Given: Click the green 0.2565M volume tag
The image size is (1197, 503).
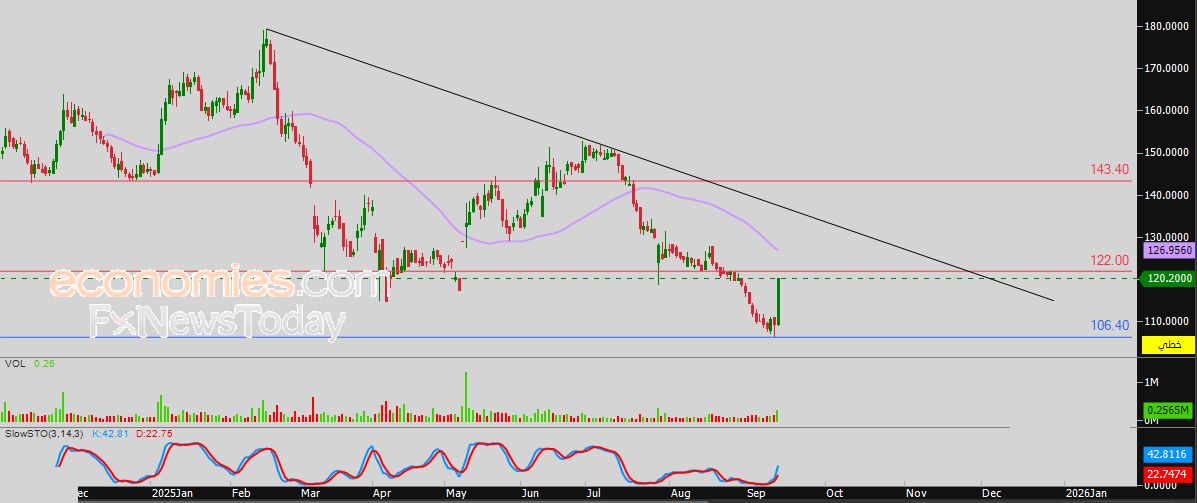Looking at the screenshot, I should pyautogui.click(x=1167, y=410).
